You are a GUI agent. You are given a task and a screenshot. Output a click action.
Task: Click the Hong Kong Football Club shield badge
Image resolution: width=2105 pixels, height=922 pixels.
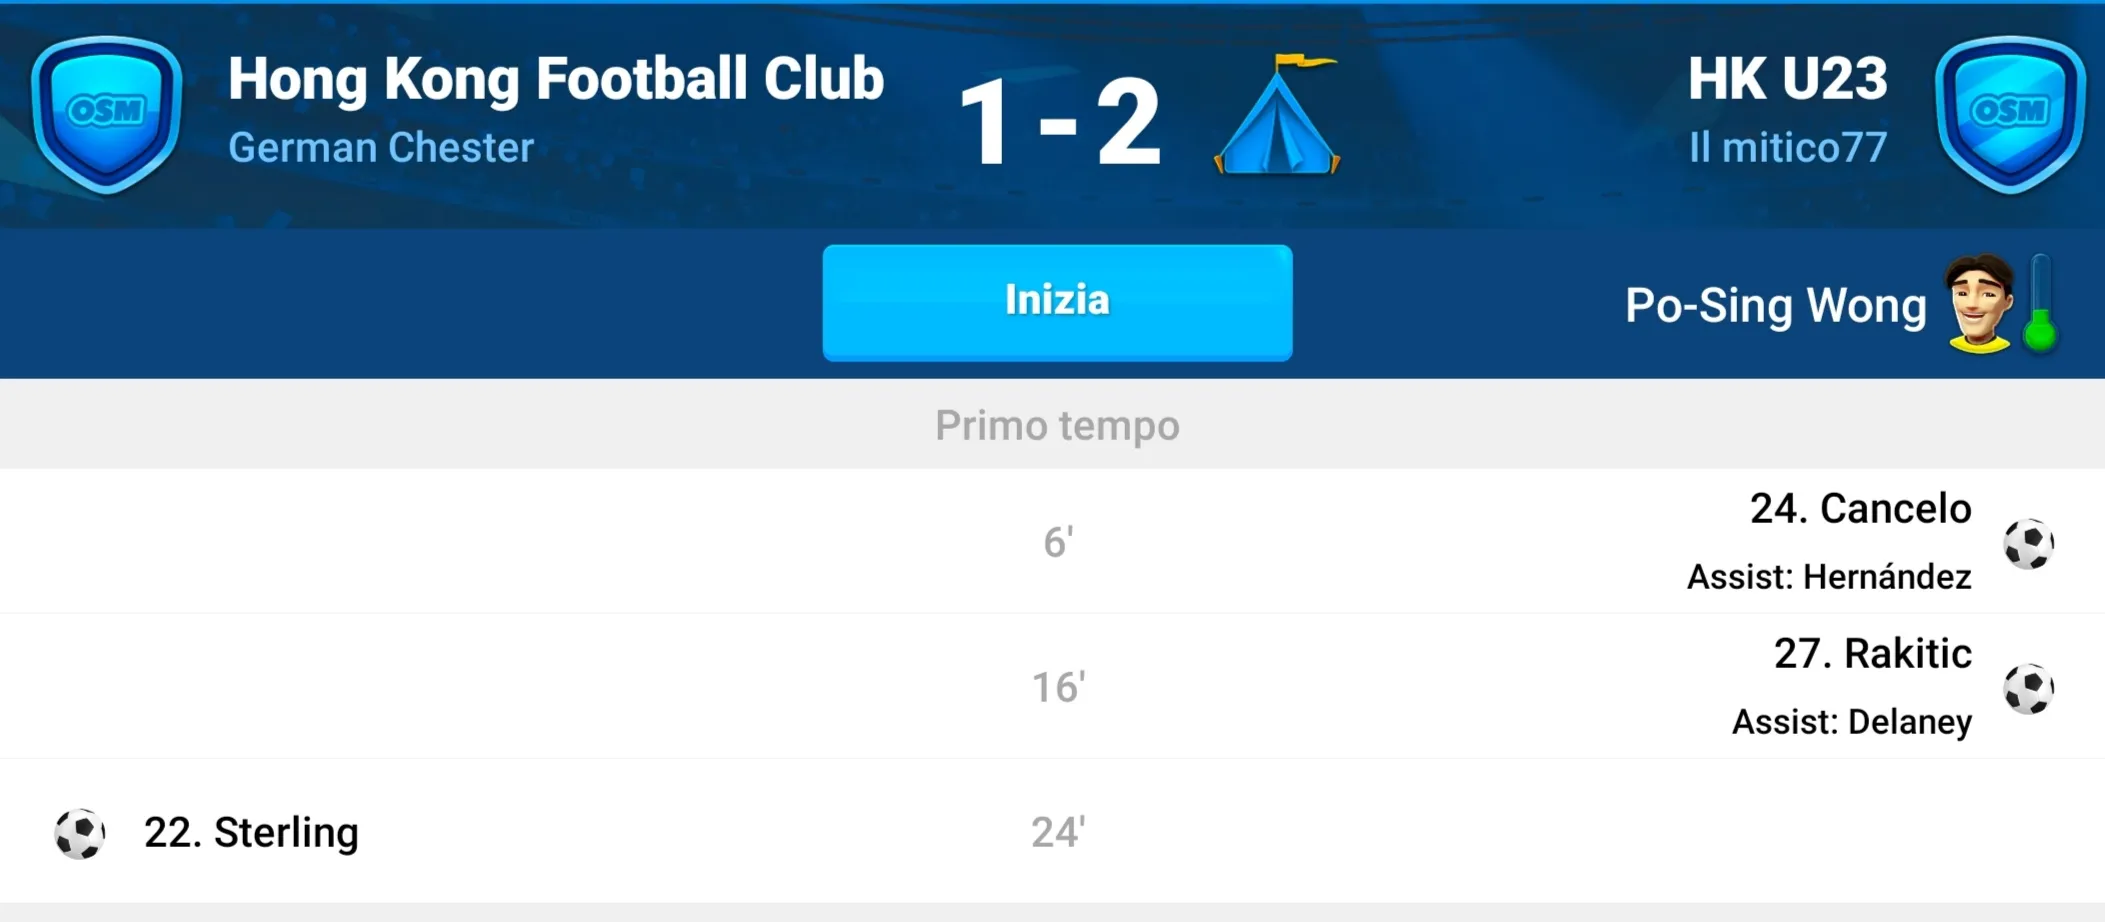pos(106,114)
